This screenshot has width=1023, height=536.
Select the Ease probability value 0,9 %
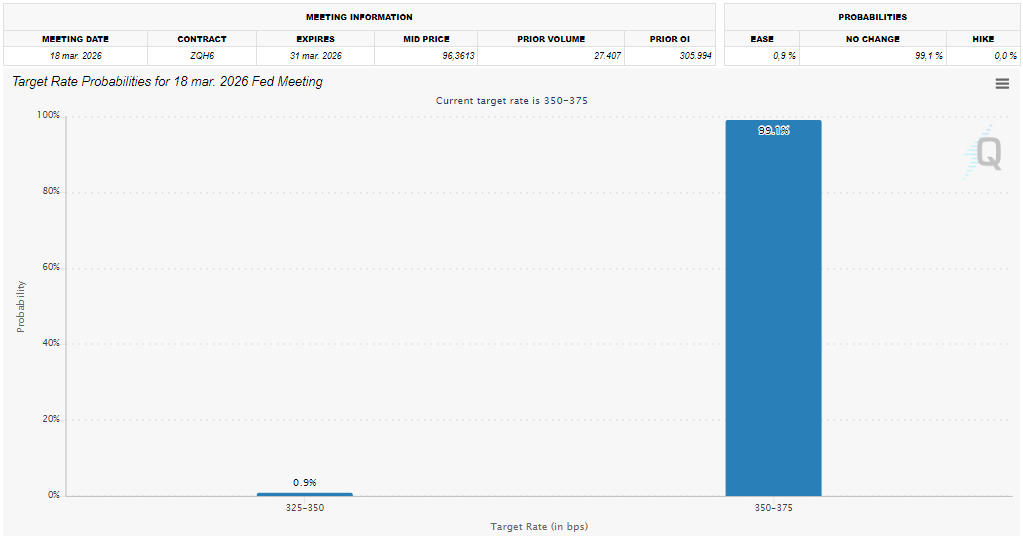[x=783, y=56]
